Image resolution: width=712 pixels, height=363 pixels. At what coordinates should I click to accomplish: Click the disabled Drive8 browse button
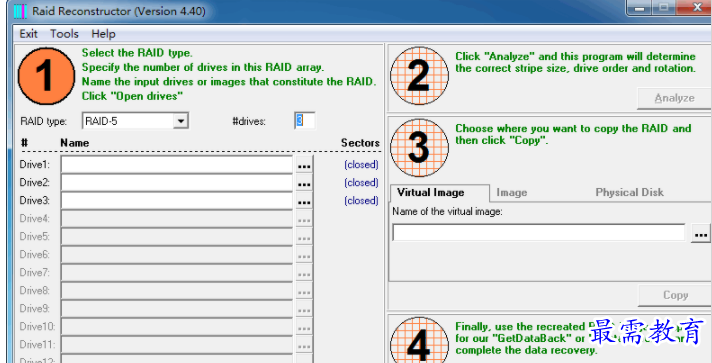click(304, 291)
